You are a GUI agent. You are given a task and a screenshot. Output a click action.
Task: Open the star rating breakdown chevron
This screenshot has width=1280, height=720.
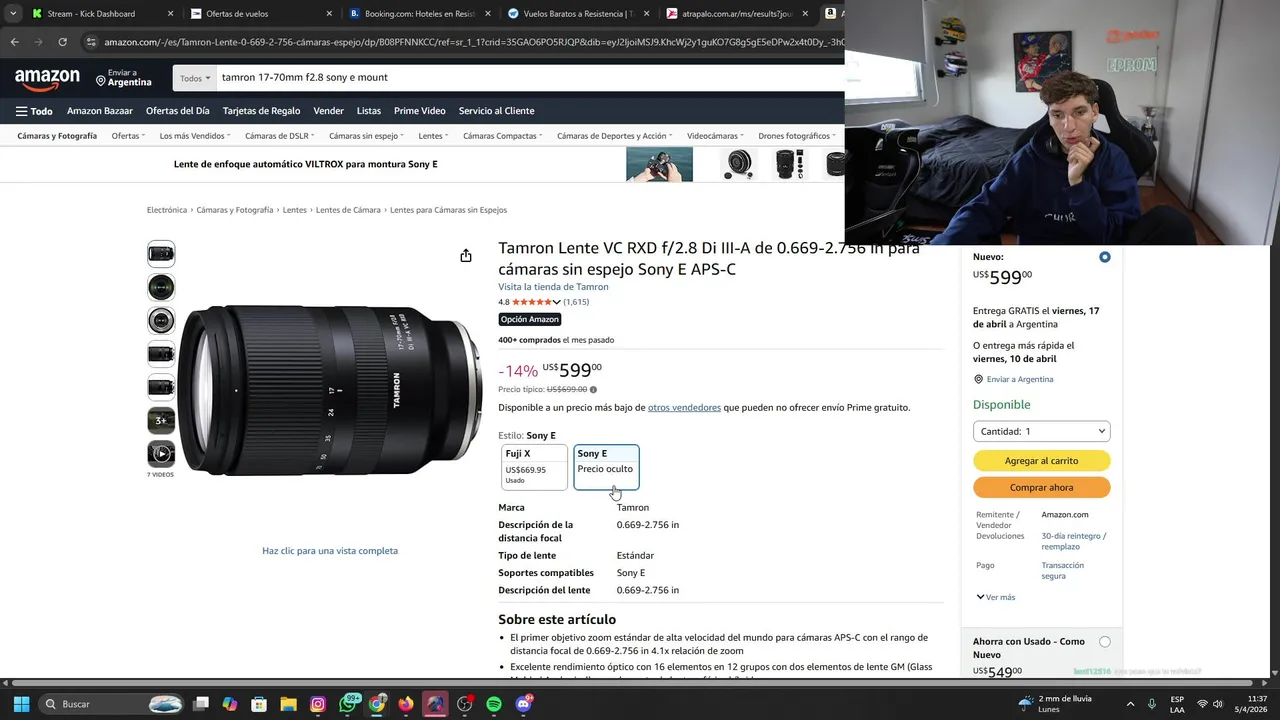click(x=557, y=302)
